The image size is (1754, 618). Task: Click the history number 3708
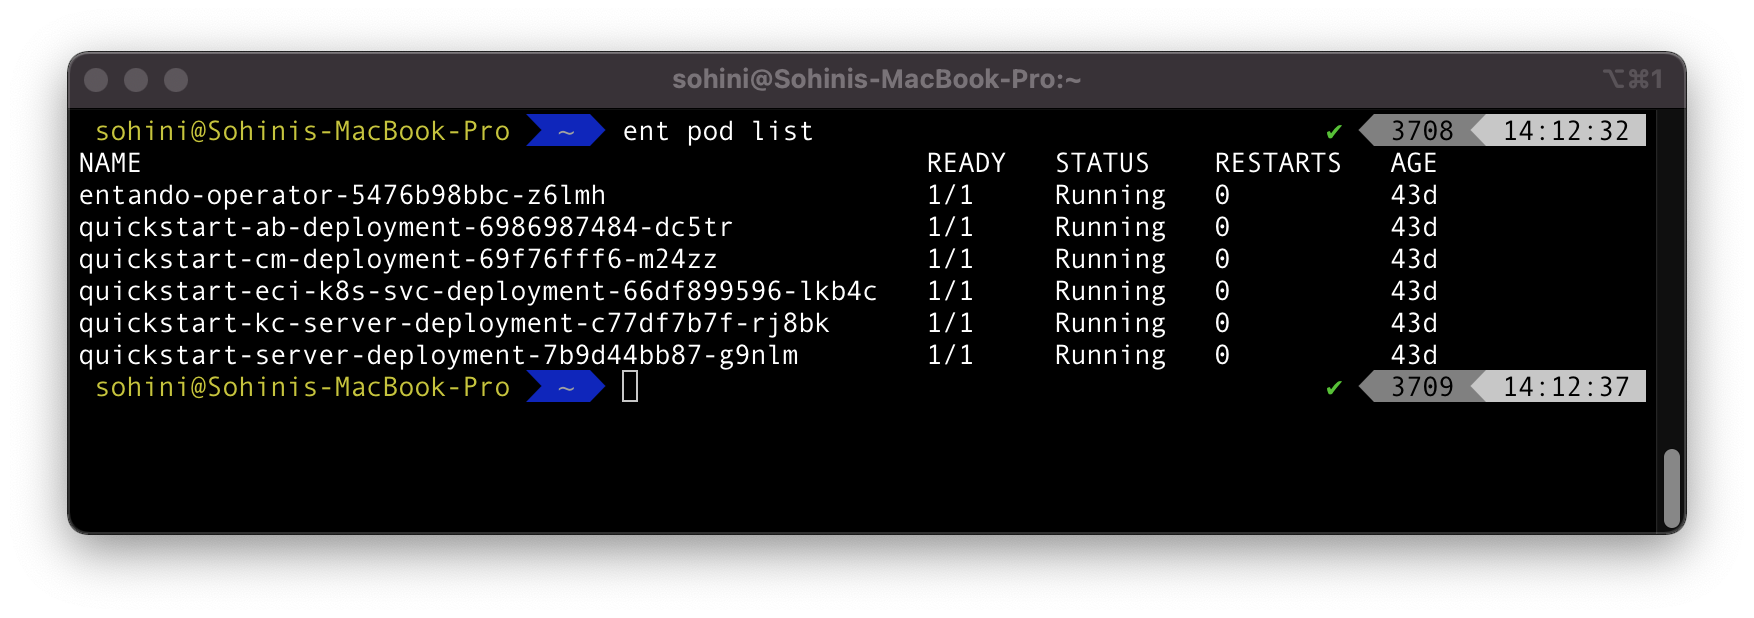click(x=1422, y=131)
